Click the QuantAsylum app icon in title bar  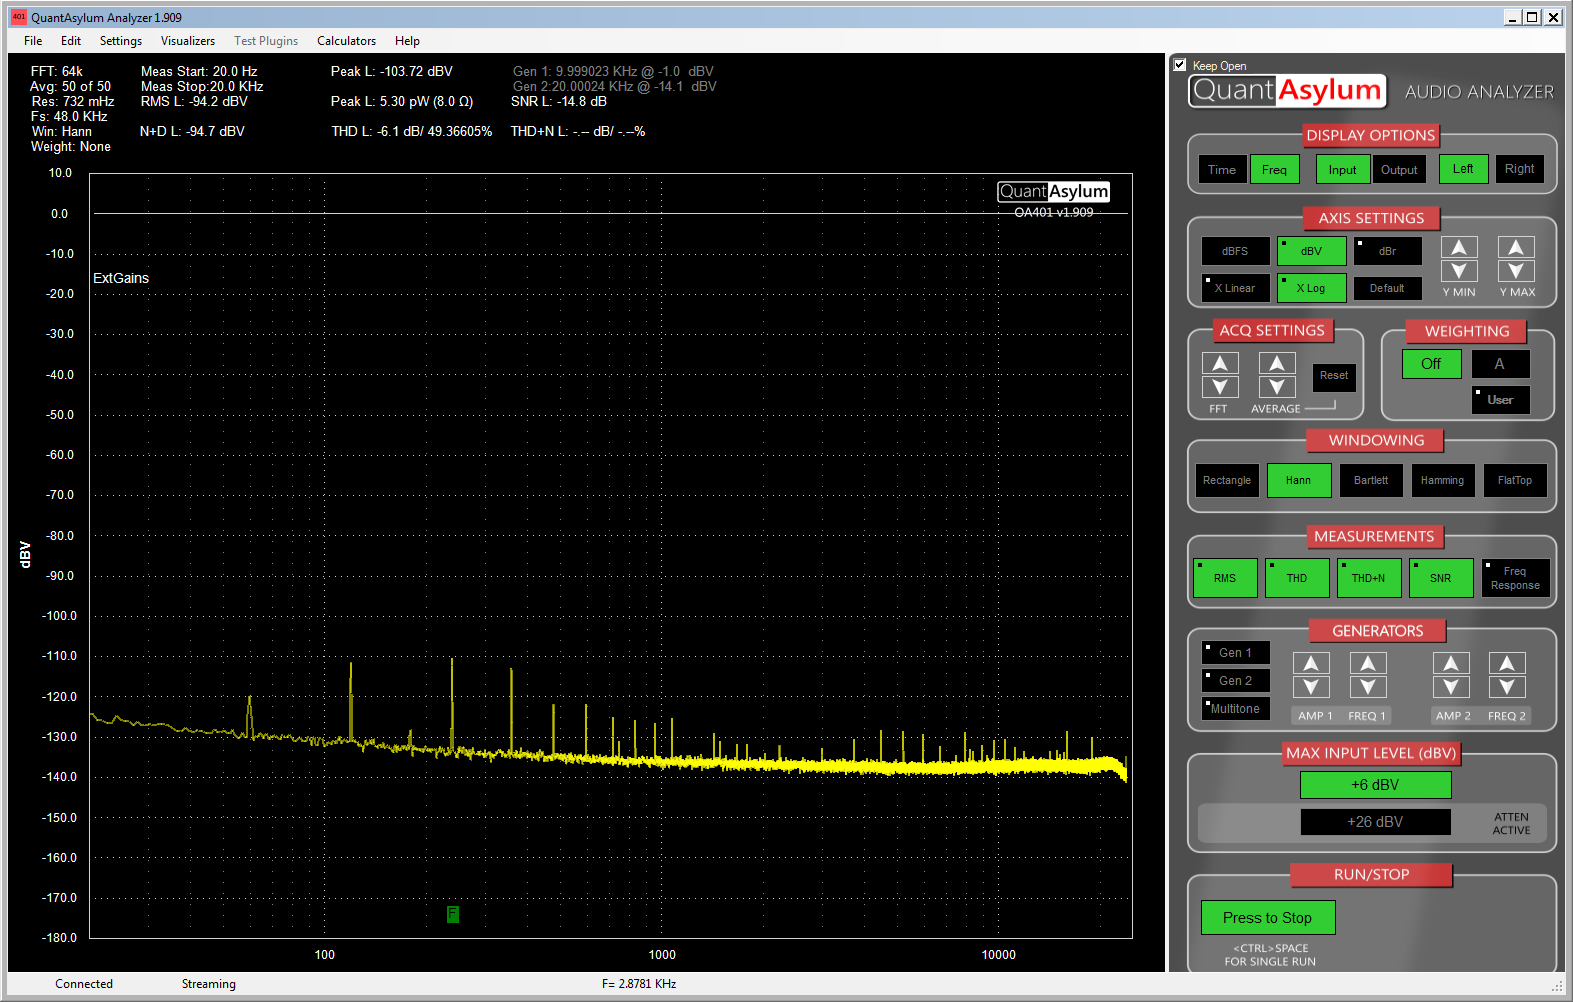click(x=18, y=17)
